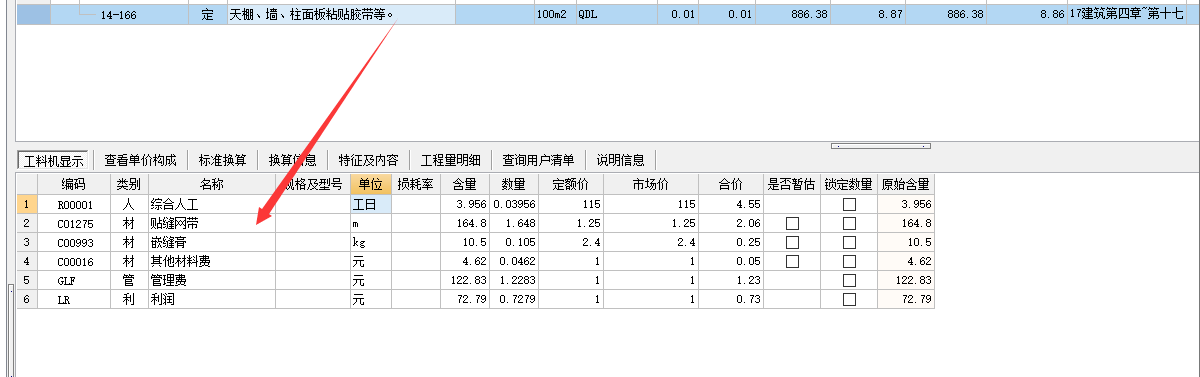Click the 含量 column header
1200x377 pixels.
click(464, 184)
